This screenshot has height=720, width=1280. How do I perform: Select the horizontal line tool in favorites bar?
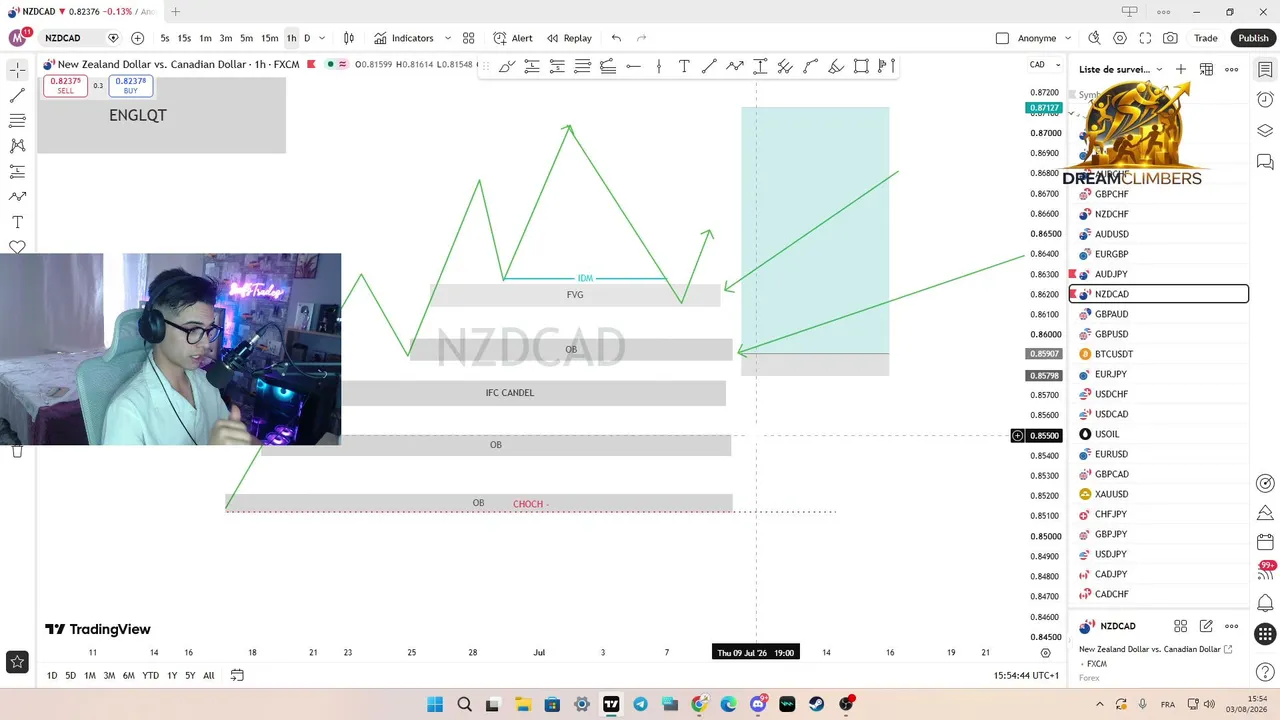click(633, 66)
